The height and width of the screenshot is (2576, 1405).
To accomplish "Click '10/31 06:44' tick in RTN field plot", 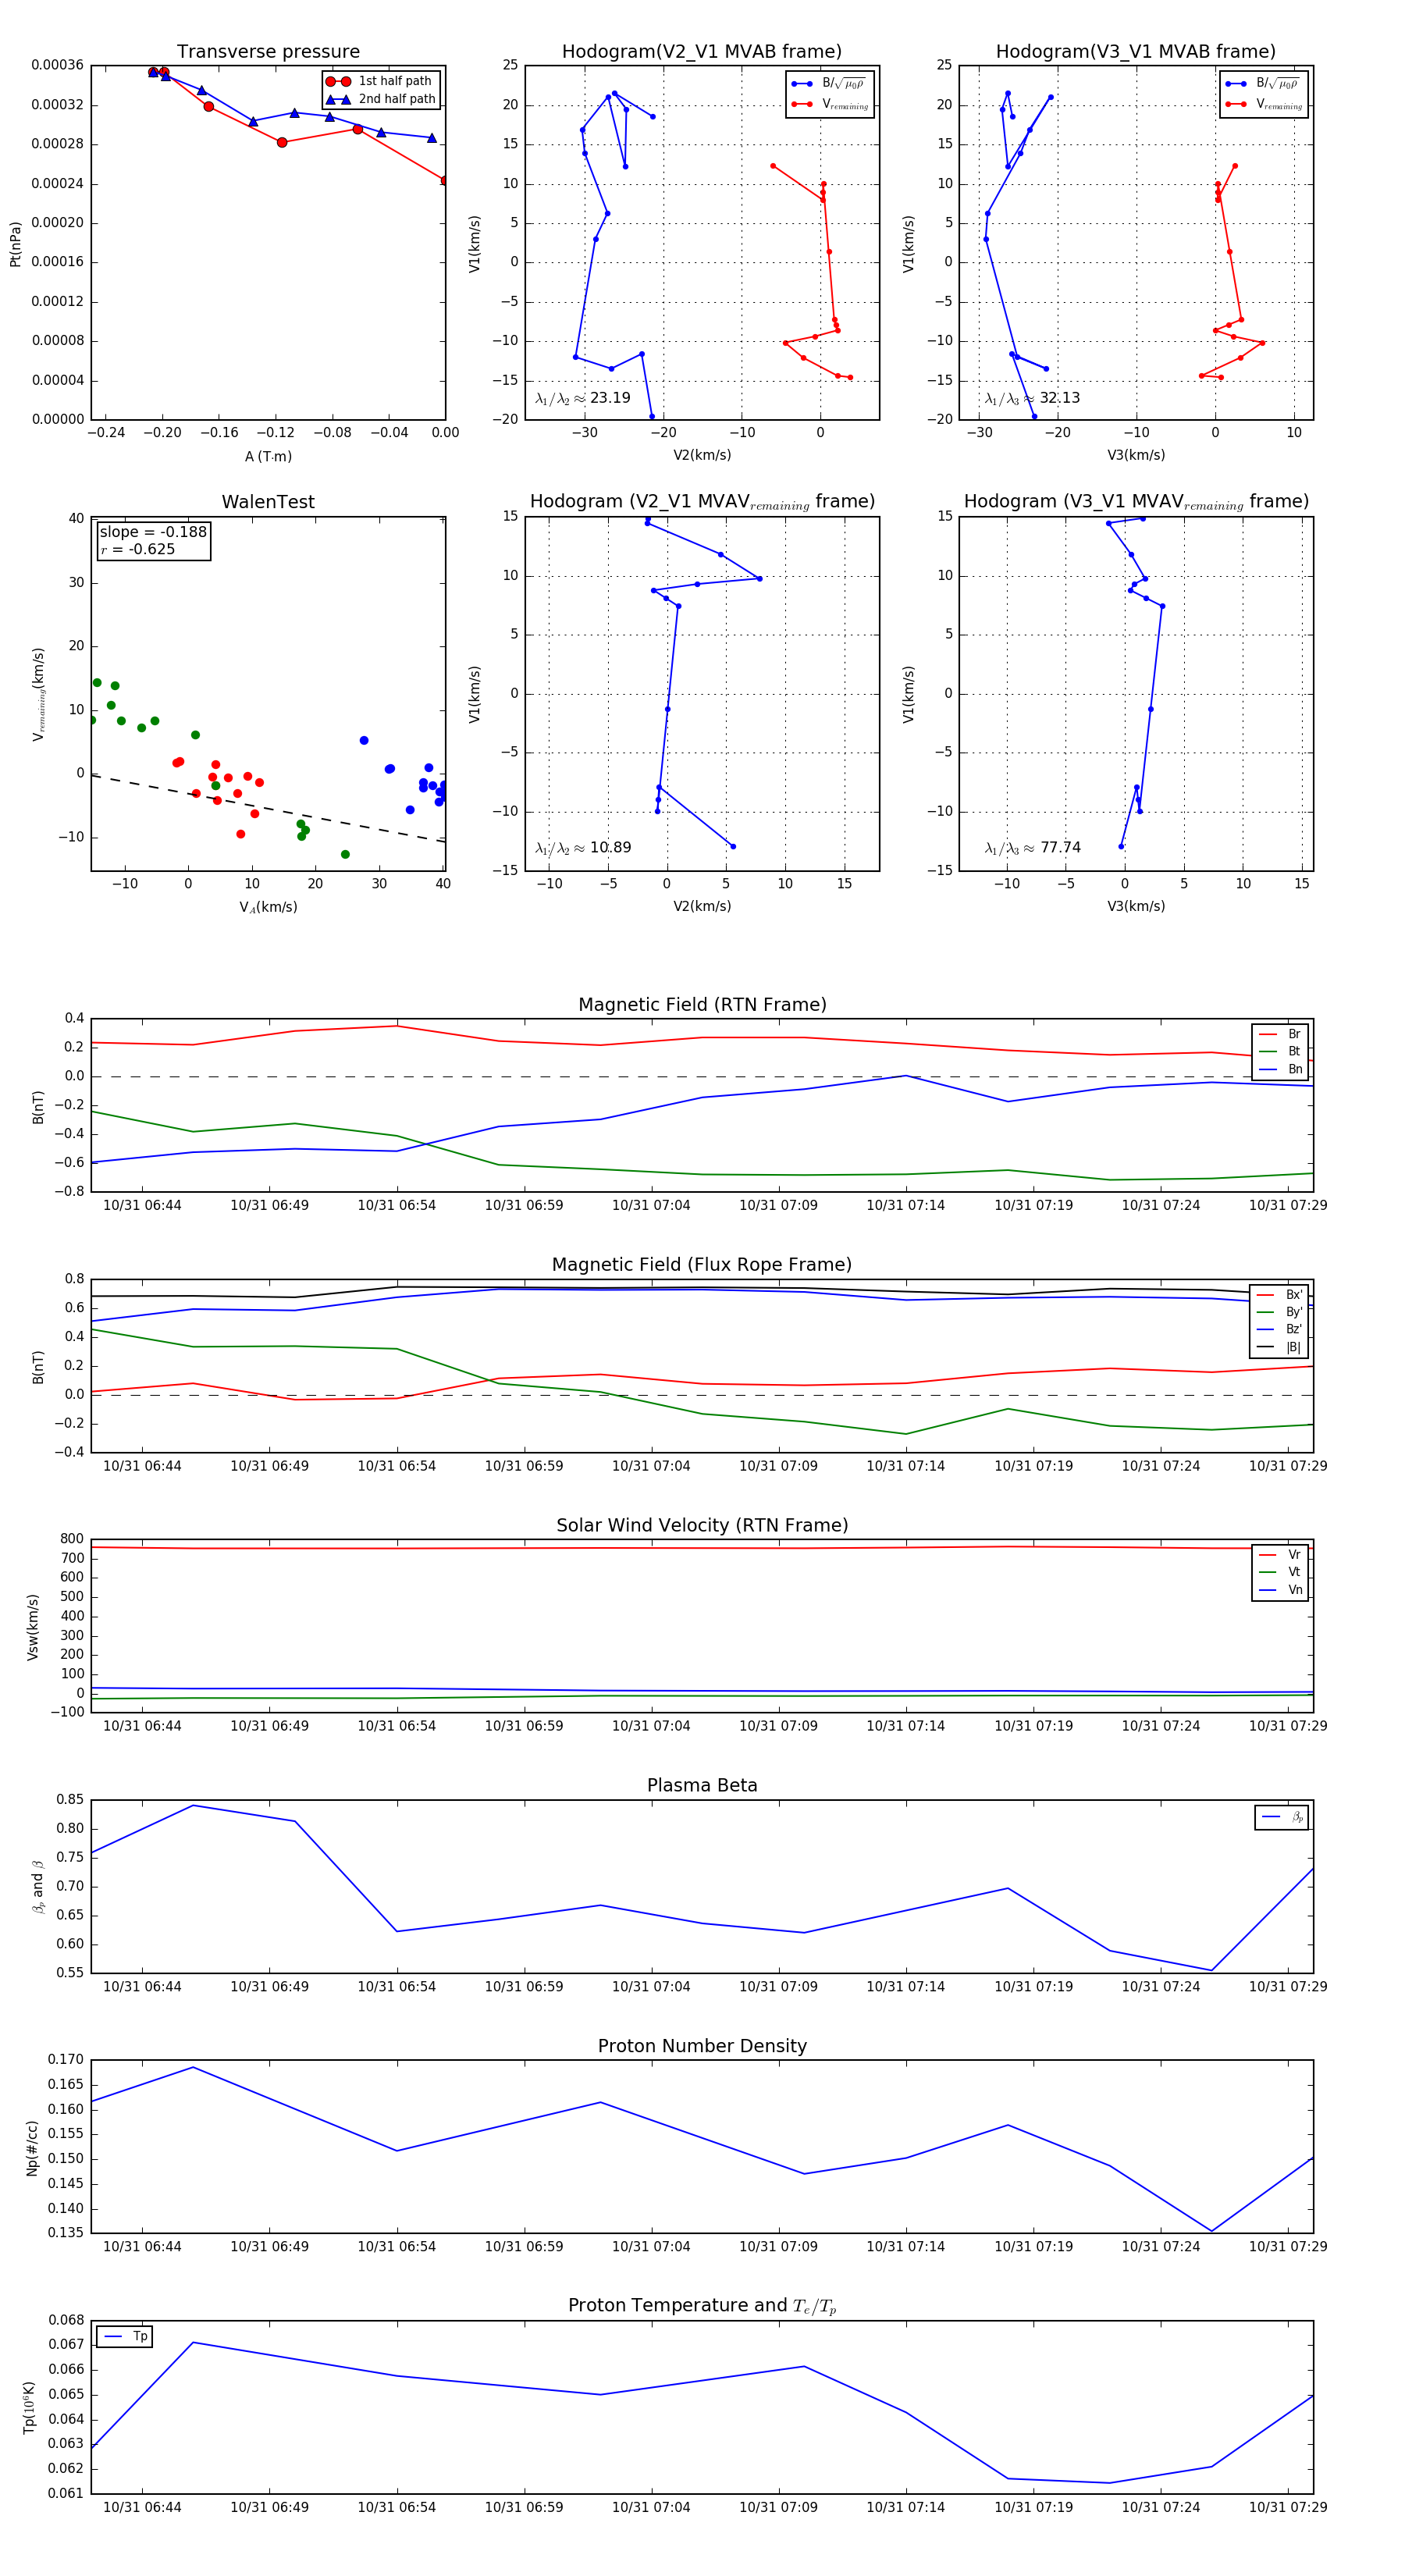I will (142, 1205).
